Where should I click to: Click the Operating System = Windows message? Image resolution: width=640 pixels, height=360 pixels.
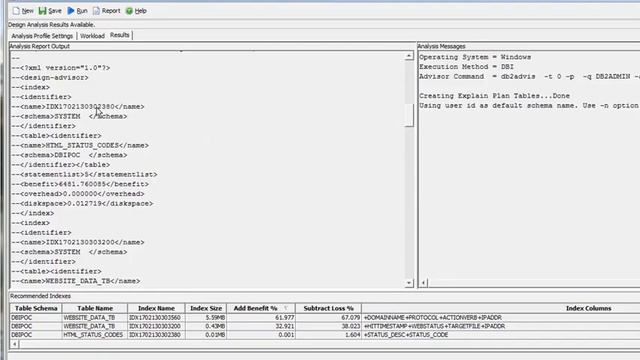tap(475, 57)
